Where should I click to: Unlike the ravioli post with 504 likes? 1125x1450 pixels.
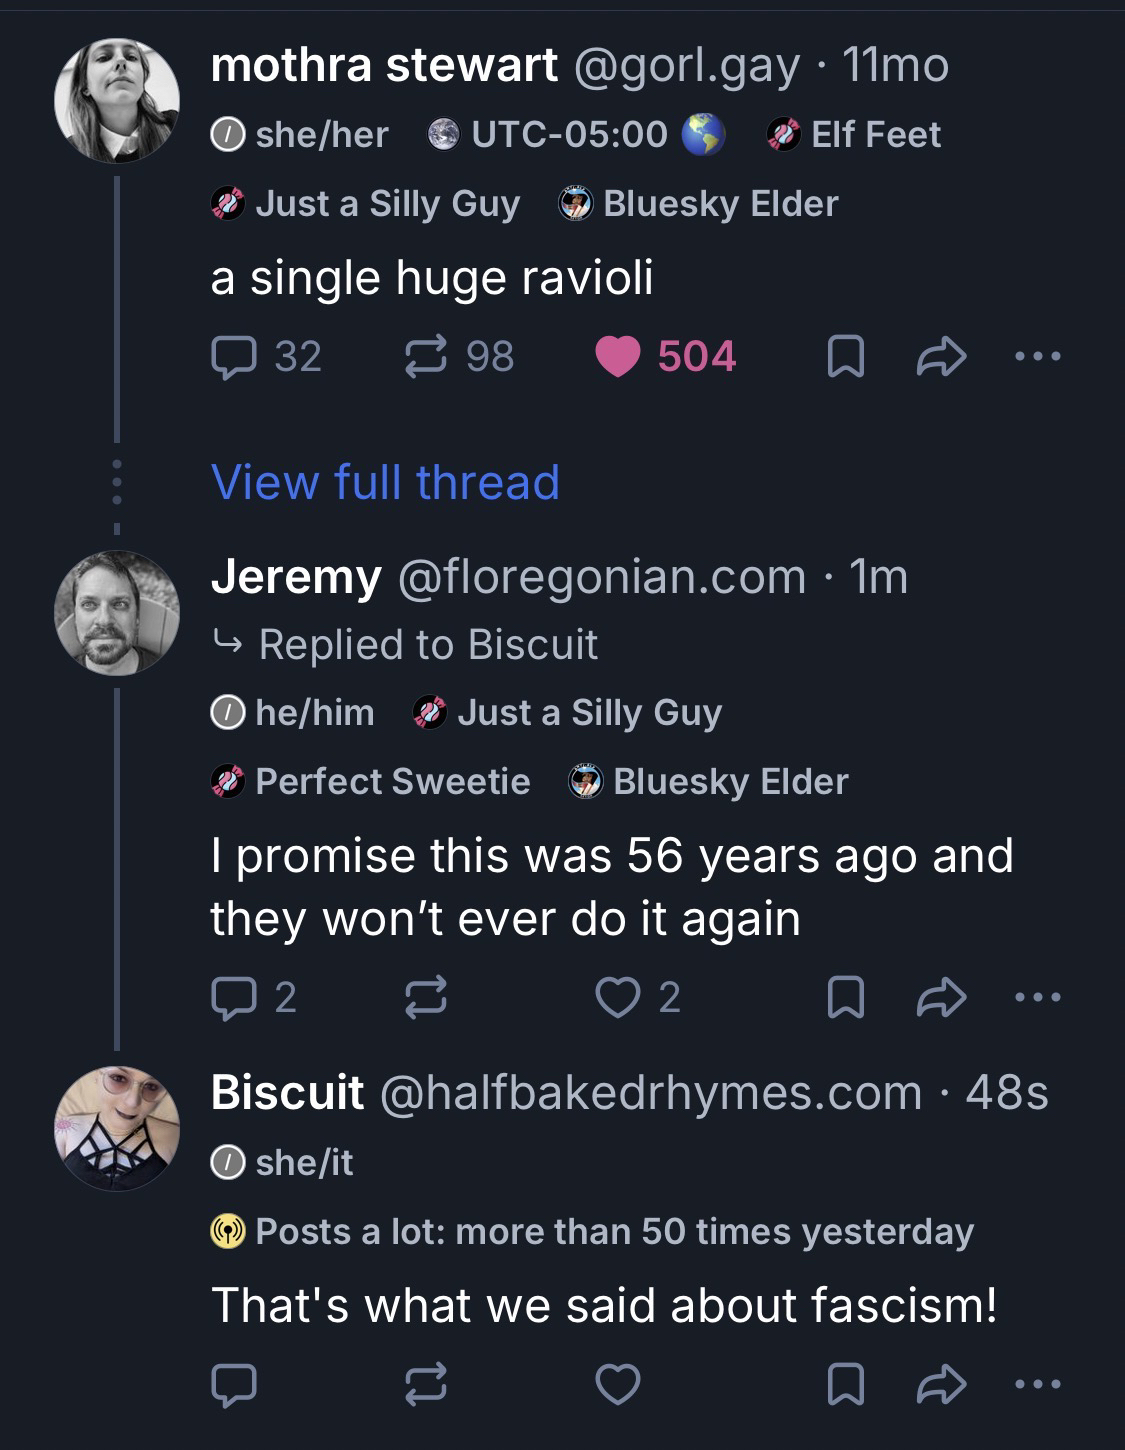[x=619, y=357]
